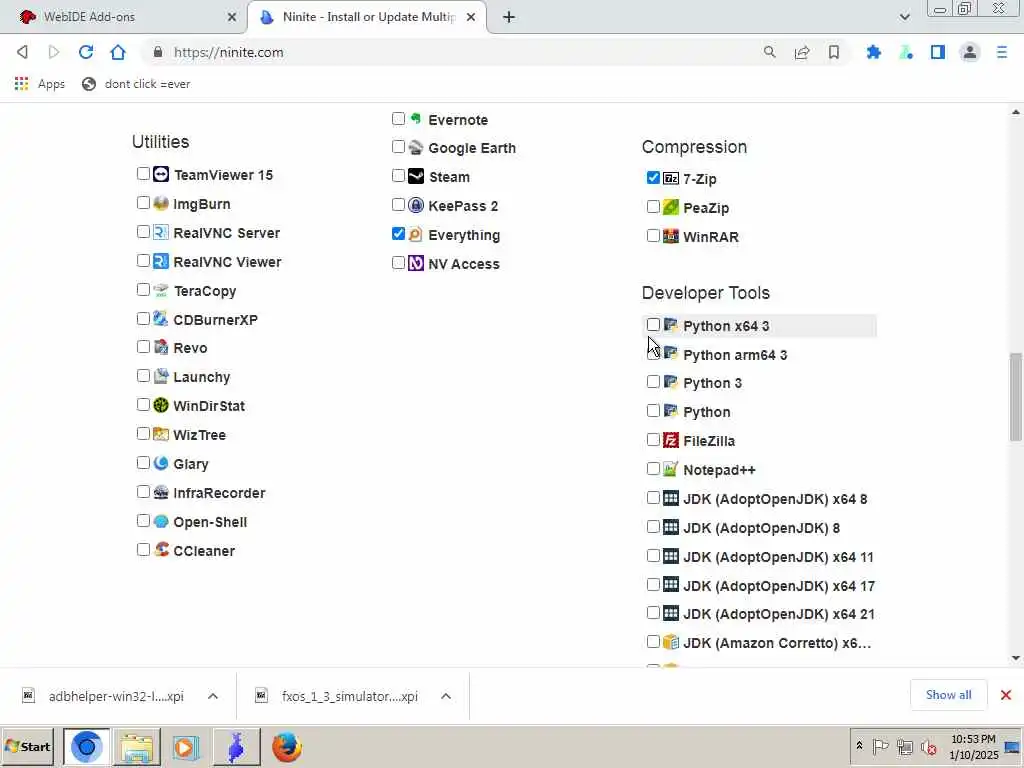Image resolution: width=1024 pixels, height=768 pixels.
Task: Show hidden system tray icons
Action: coord(859,746)
